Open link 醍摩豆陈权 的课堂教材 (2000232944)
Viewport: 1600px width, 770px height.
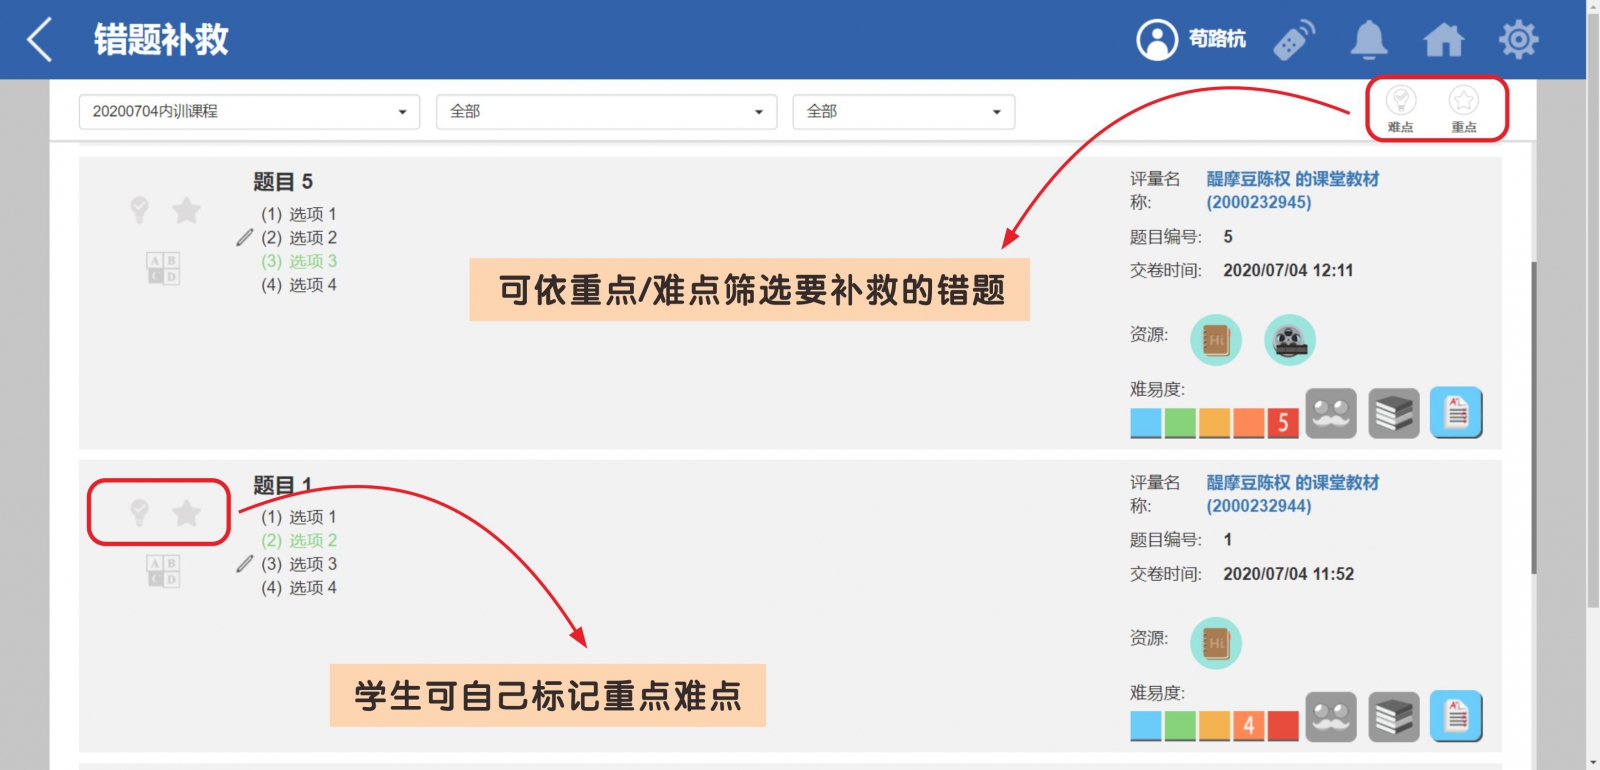tap(1291, 494)
